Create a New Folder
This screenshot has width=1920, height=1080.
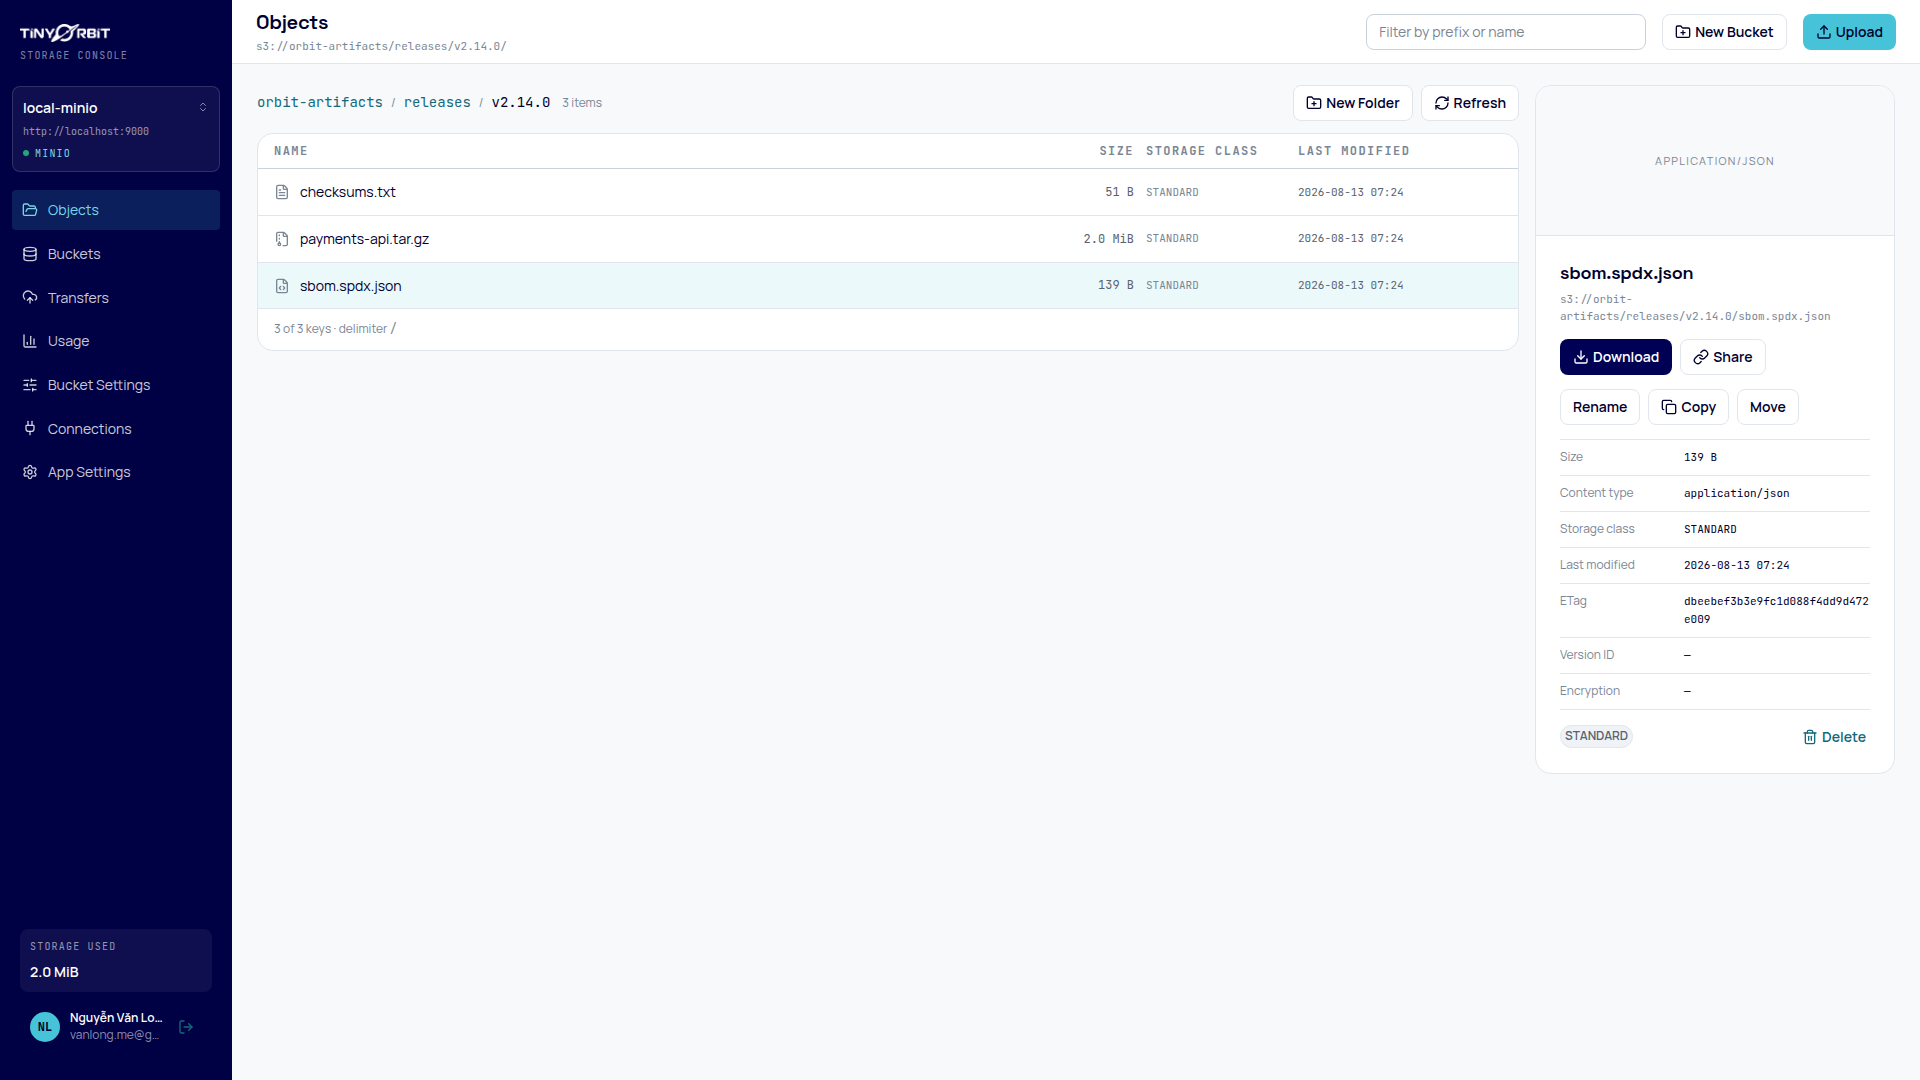[x=1353, y=103]
